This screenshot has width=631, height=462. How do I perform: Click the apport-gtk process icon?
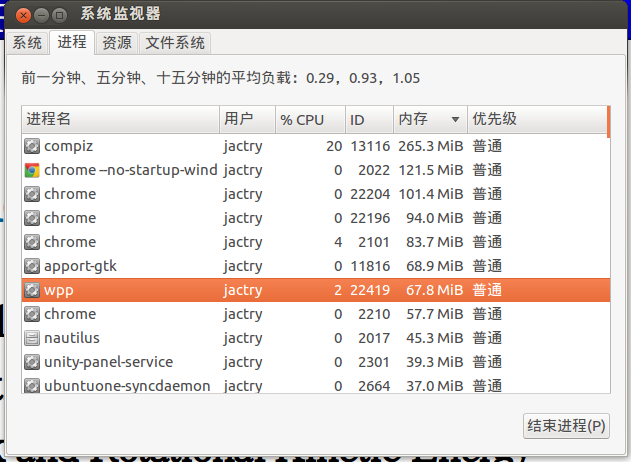tap(32, 266)
